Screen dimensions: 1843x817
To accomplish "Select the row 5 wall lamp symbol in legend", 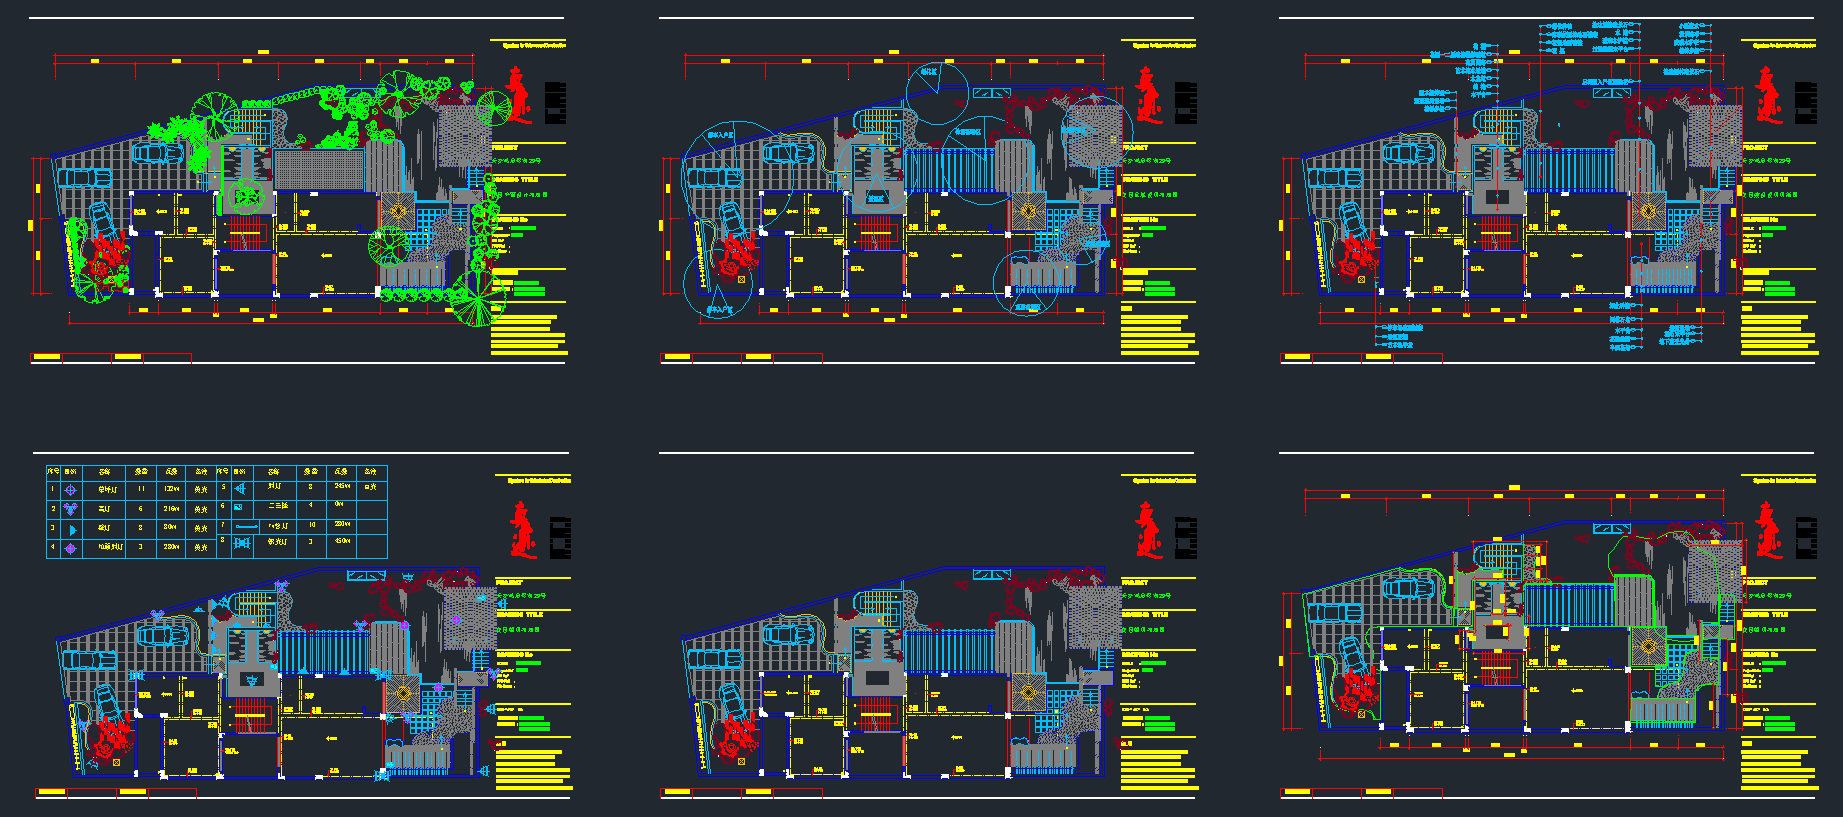I will click(240, 489).
